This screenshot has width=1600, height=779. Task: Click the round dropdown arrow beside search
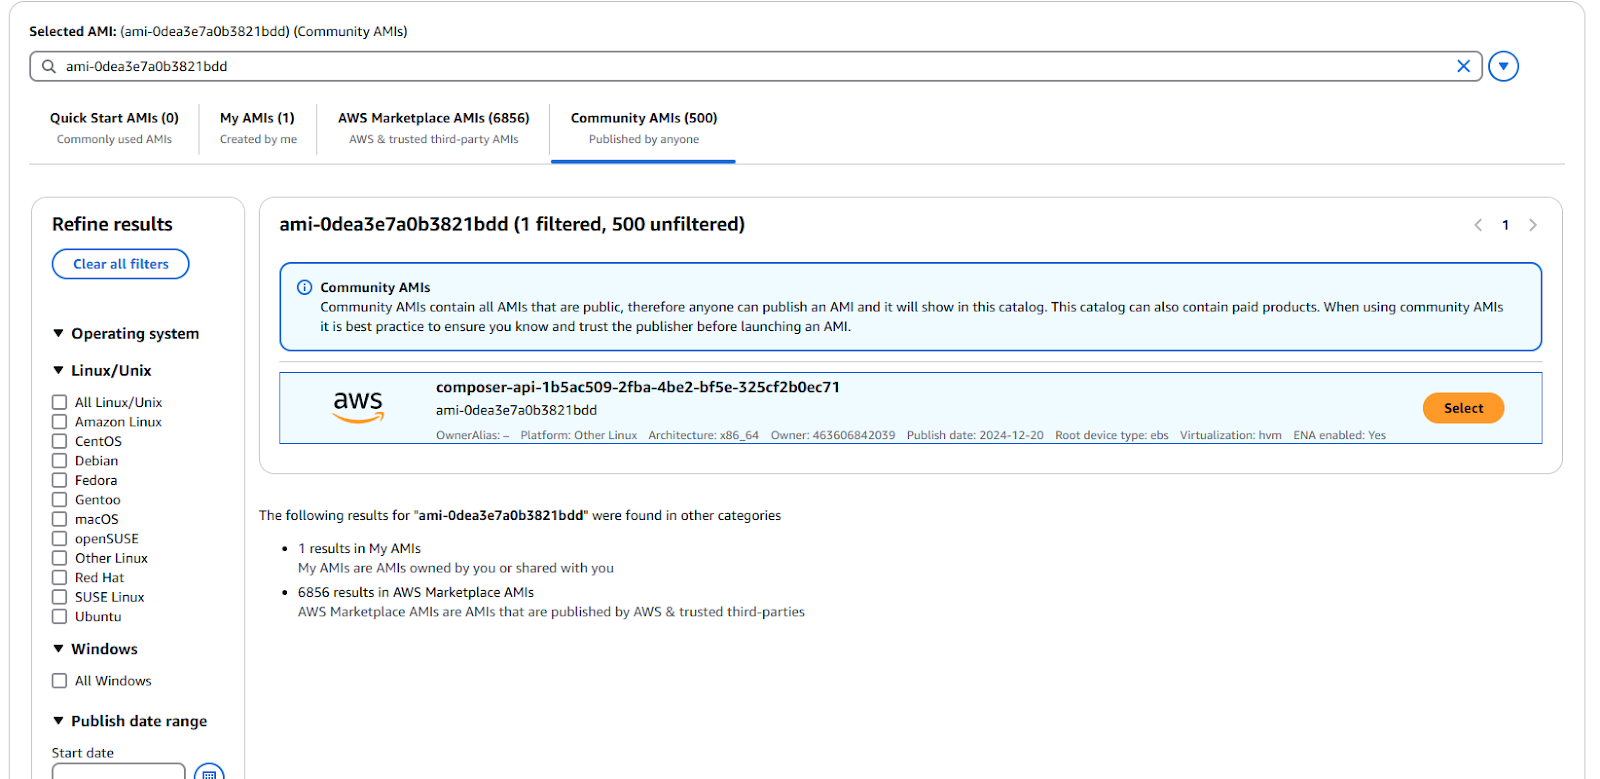tap(1503, 66)
